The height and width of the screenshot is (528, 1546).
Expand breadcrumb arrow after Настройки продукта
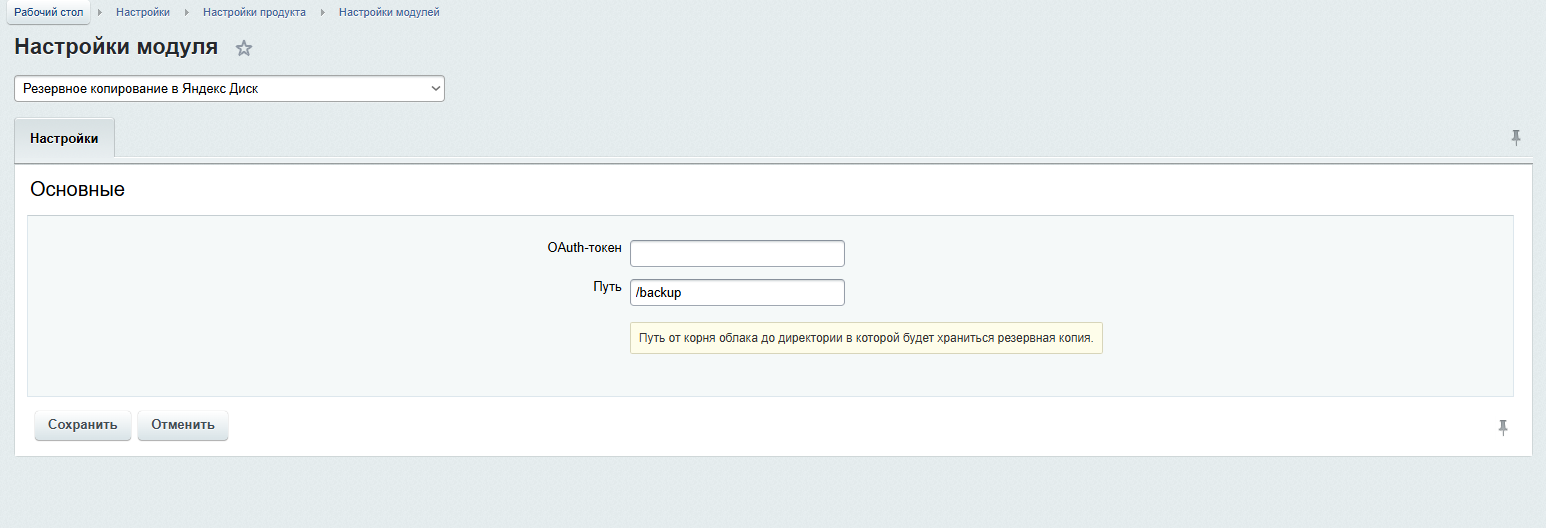pyautogui.click(x=323, y=12)
